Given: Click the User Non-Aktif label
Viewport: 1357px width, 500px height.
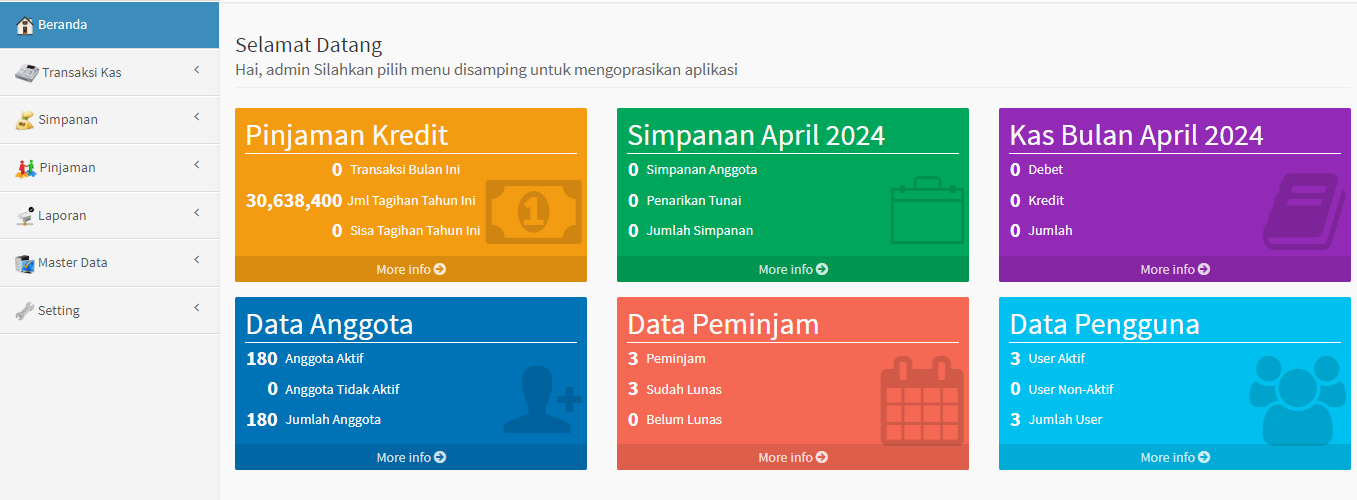Looking at the screenshot, I should 1071,389.
